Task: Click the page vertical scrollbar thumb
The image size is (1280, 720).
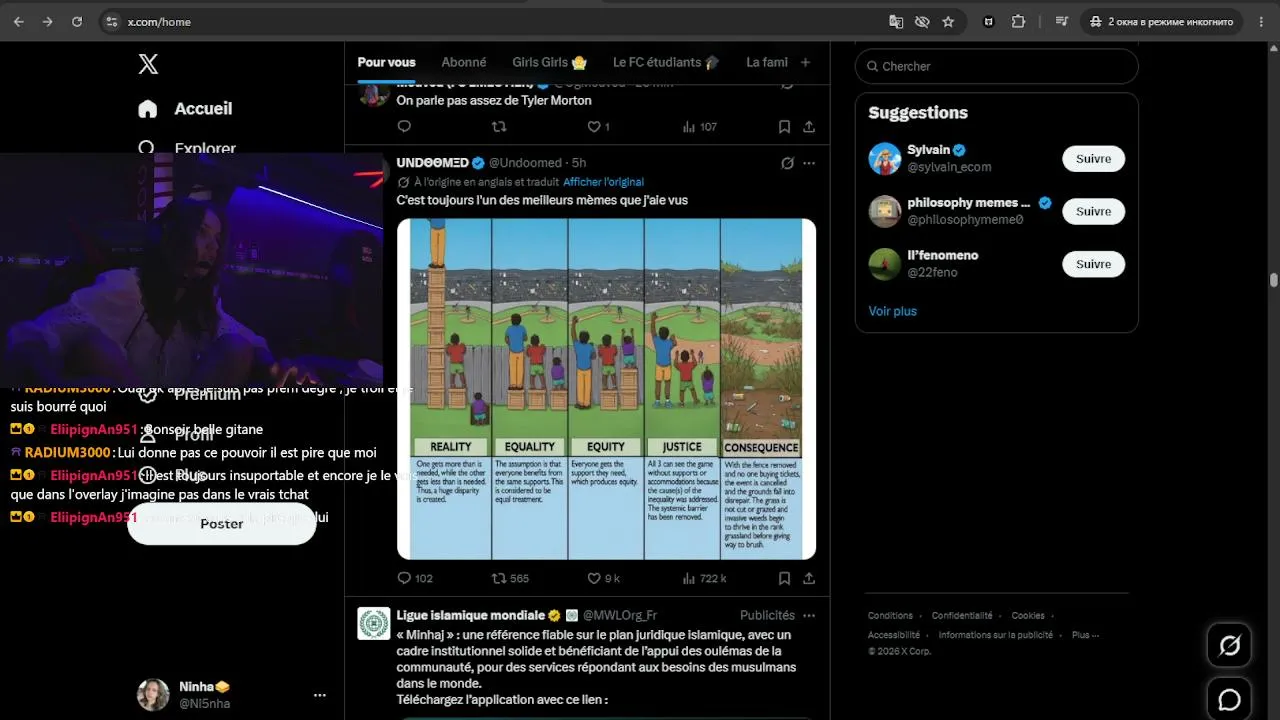Action: click(x=1274, y=280)
